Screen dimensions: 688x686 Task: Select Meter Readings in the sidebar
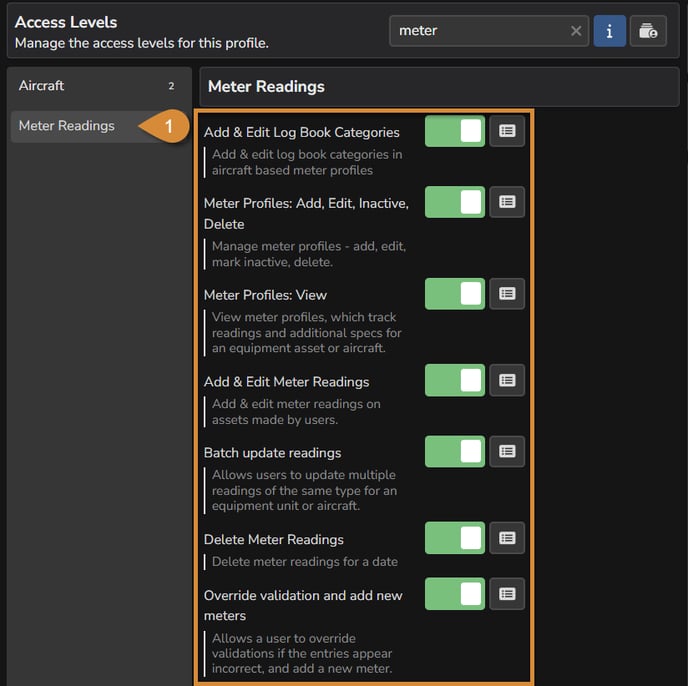click(75, 126)
